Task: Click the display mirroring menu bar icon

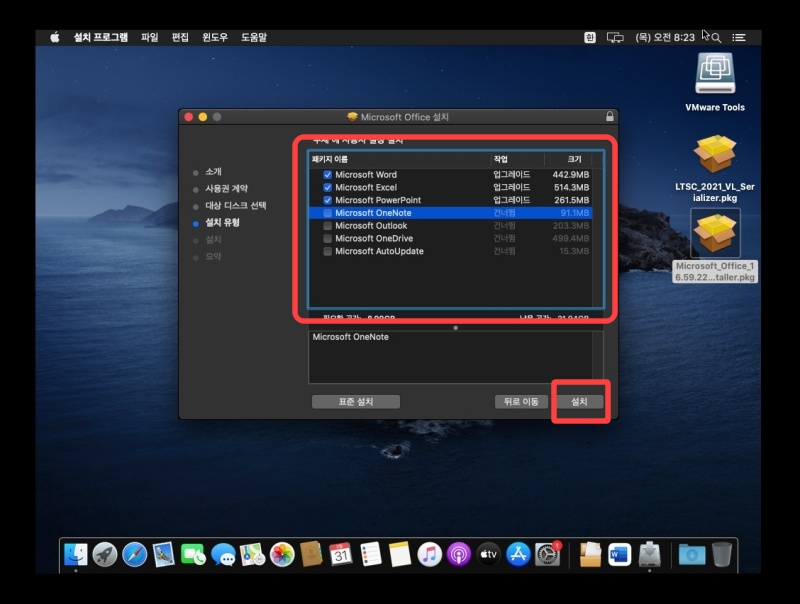Action: tap(615, 37)
